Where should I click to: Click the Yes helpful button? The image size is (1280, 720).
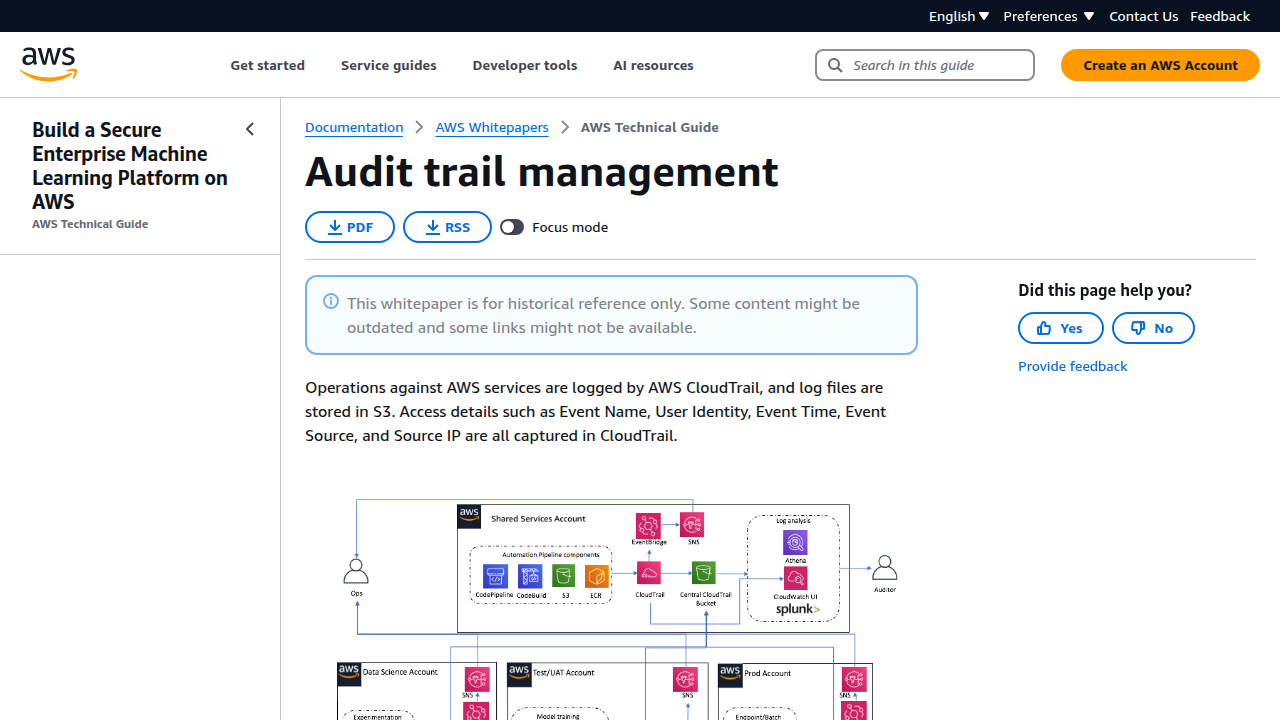(1061, 328)
